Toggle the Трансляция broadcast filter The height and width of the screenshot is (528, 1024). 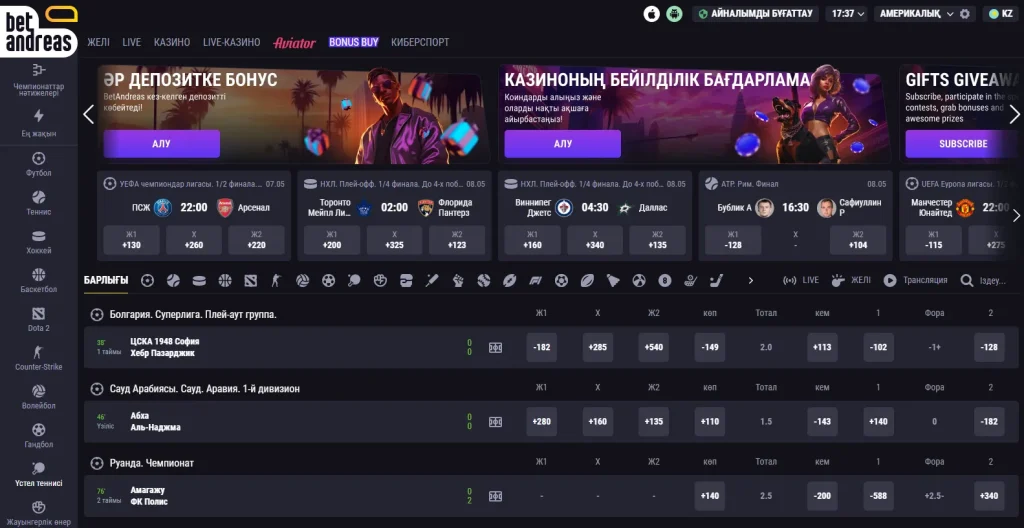[915, 280]
